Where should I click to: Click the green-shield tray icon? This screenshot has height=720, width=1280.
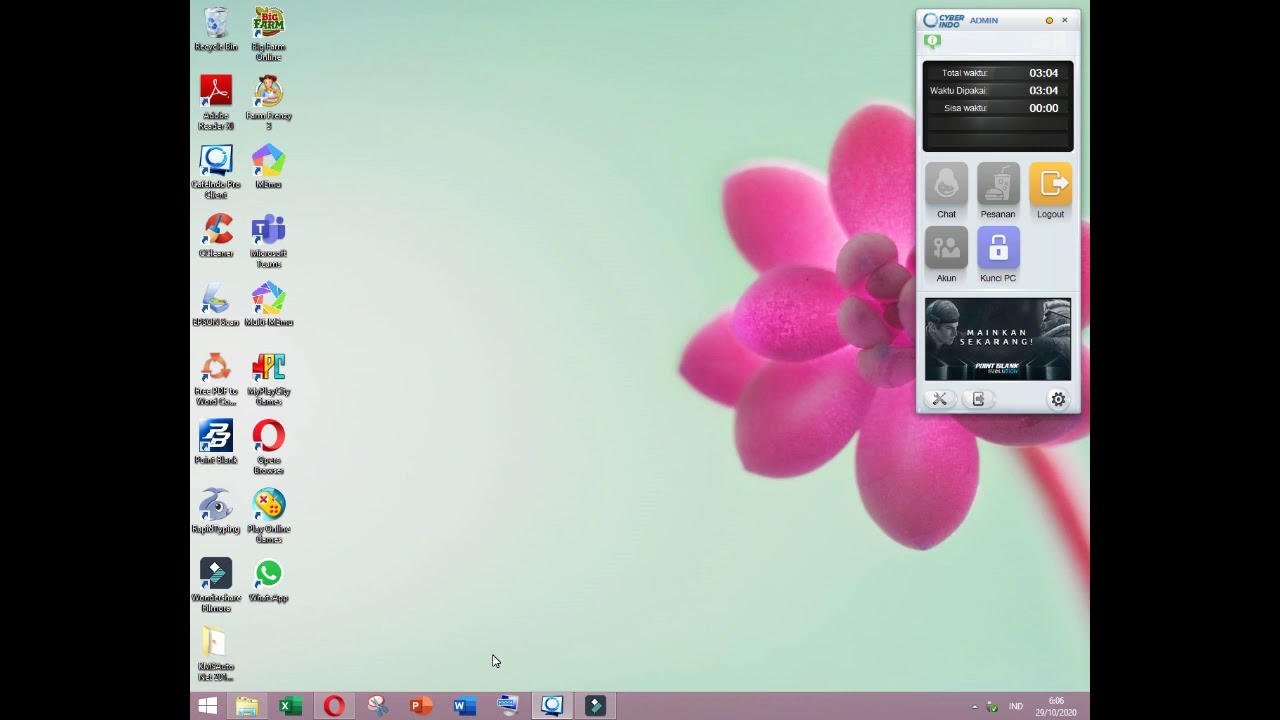[x=993, y=707]
